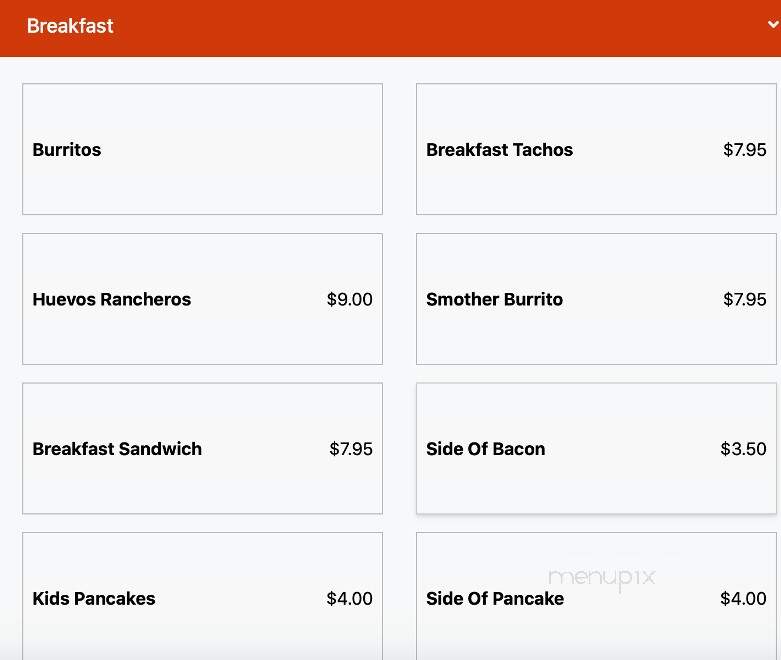
Task: Select the Smother Burrito card
Action: click(596, 299)
